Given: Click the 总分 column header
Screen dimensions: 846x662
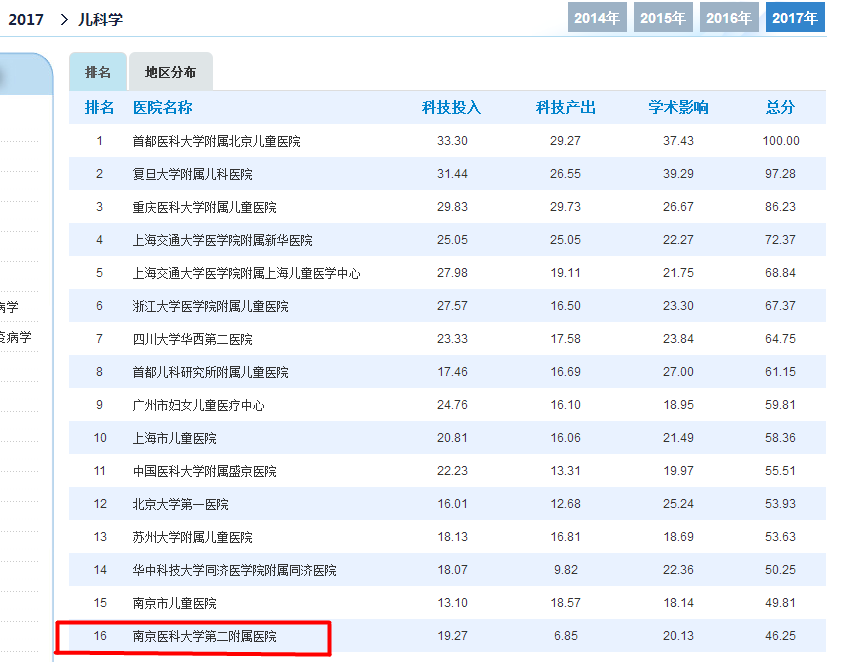Looking at the screenshot, I should [780, 107].
